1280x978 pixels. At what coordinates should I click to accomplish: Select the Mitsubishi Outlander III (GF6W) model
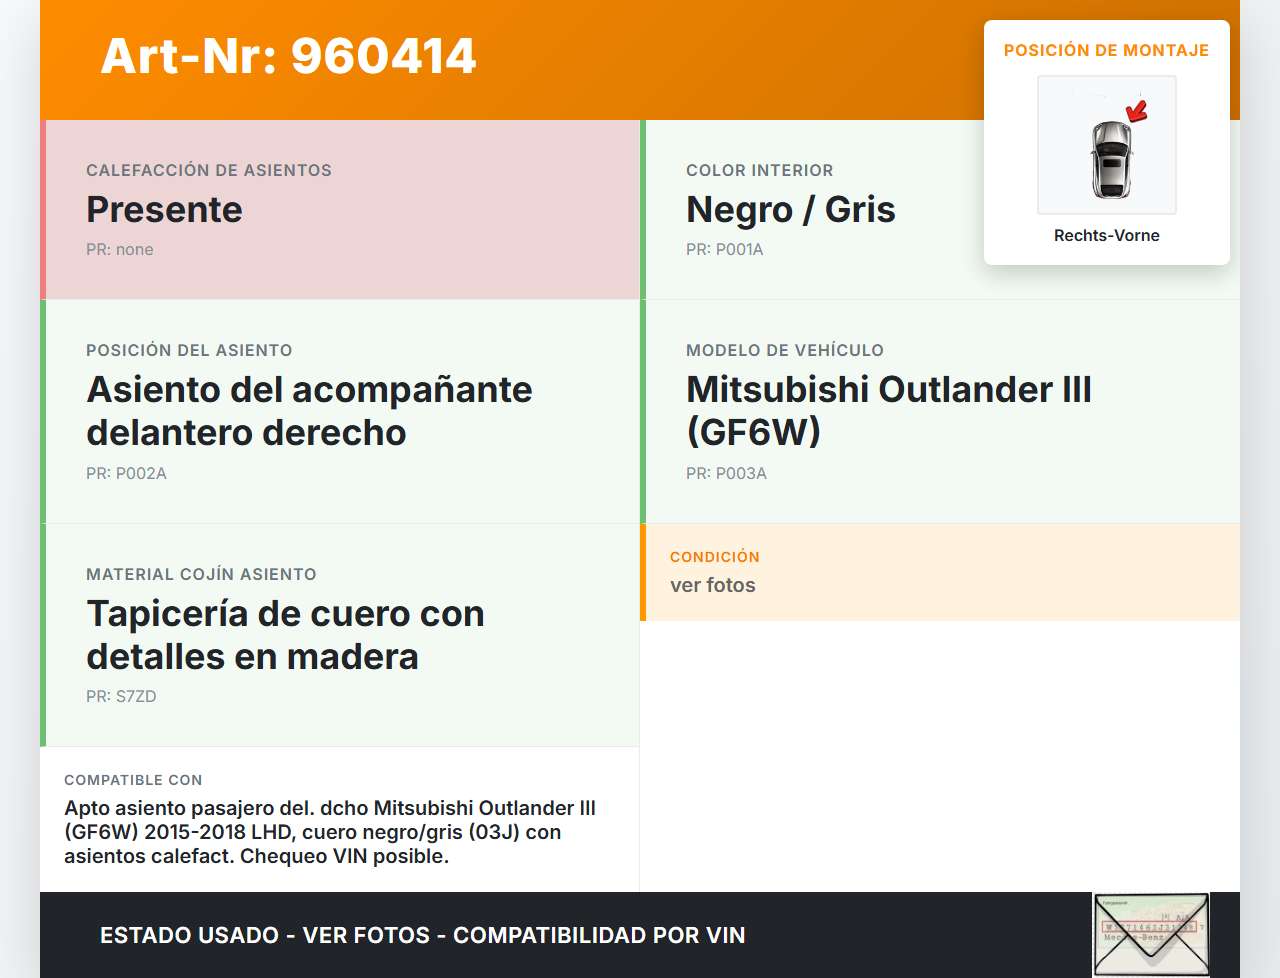(888, 410)
